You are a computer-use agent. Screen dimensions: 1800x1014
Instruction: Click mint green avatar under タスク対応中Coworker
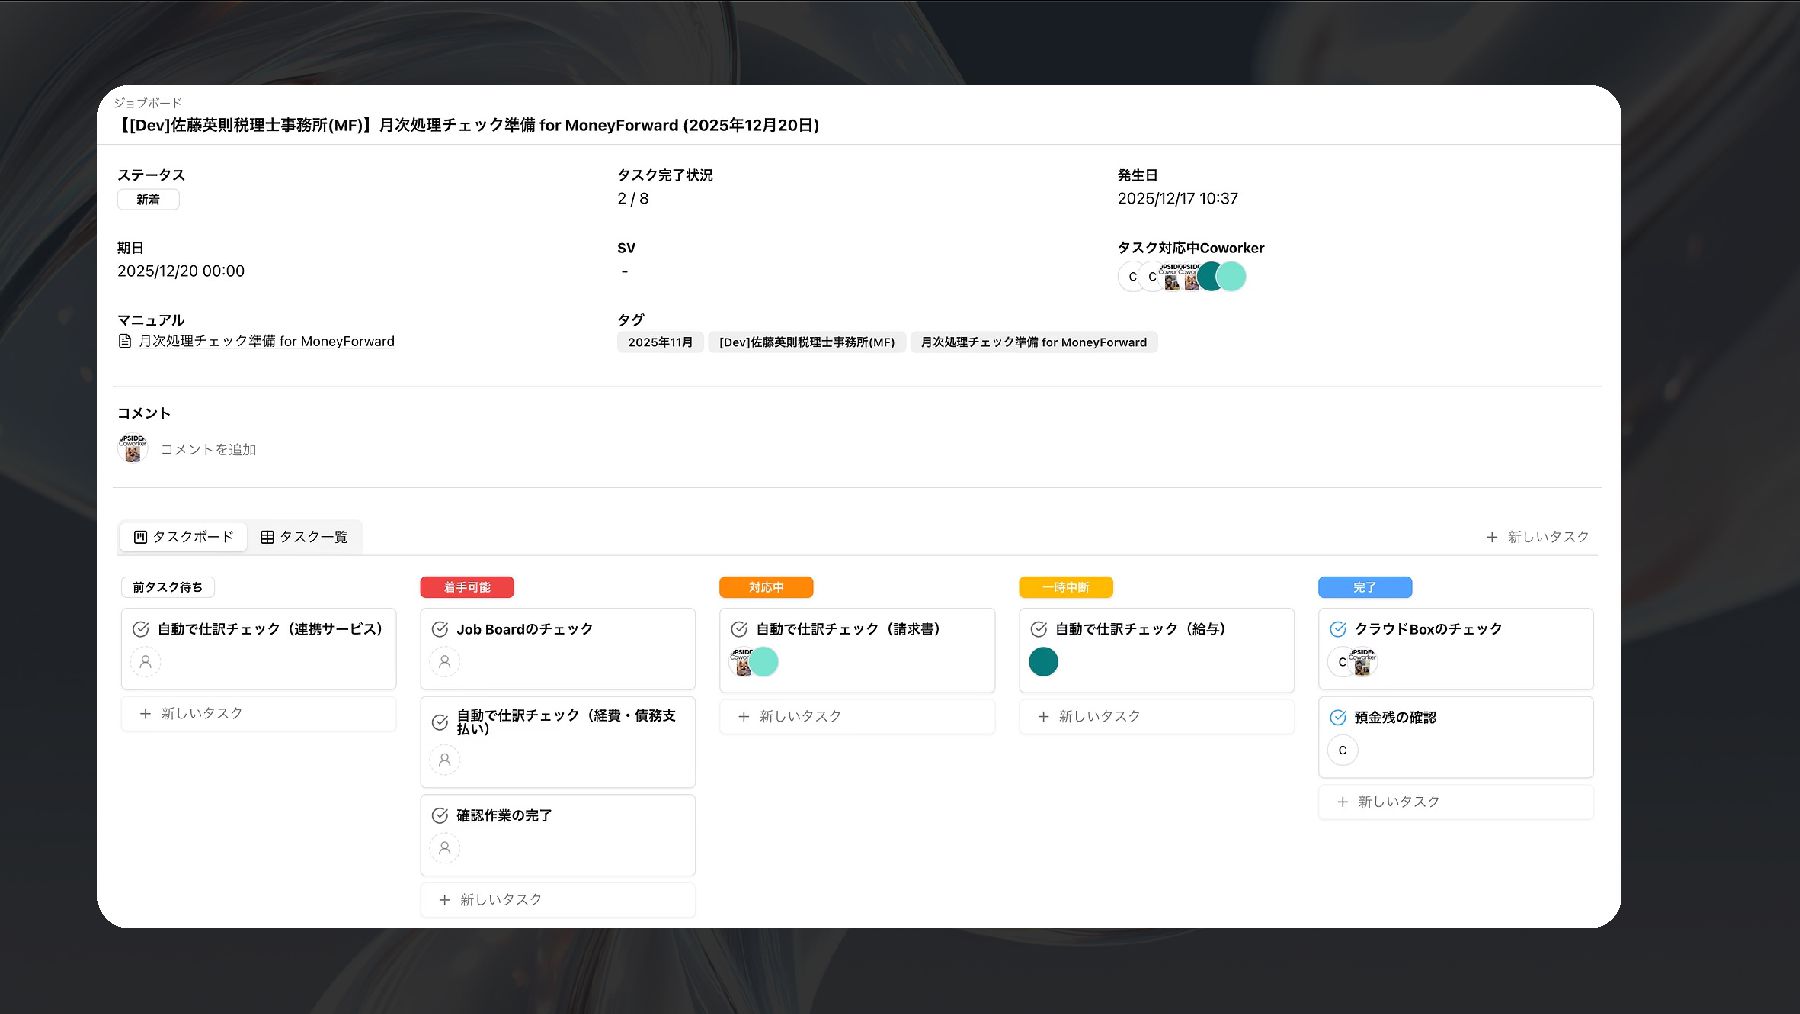click(1231, 276)
